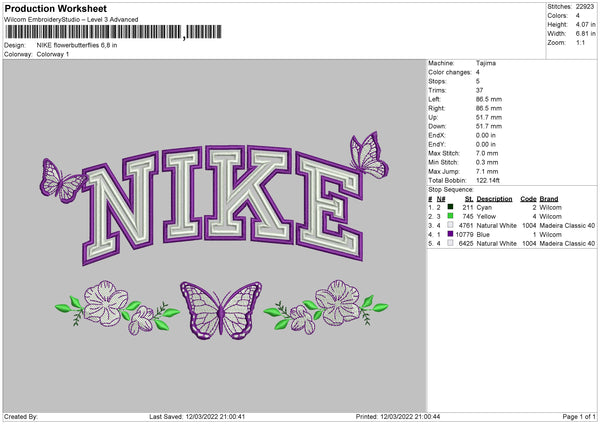Screen dimensions: 600x424
Task: Click the "Right:" extent label
Action: [436, 108]
